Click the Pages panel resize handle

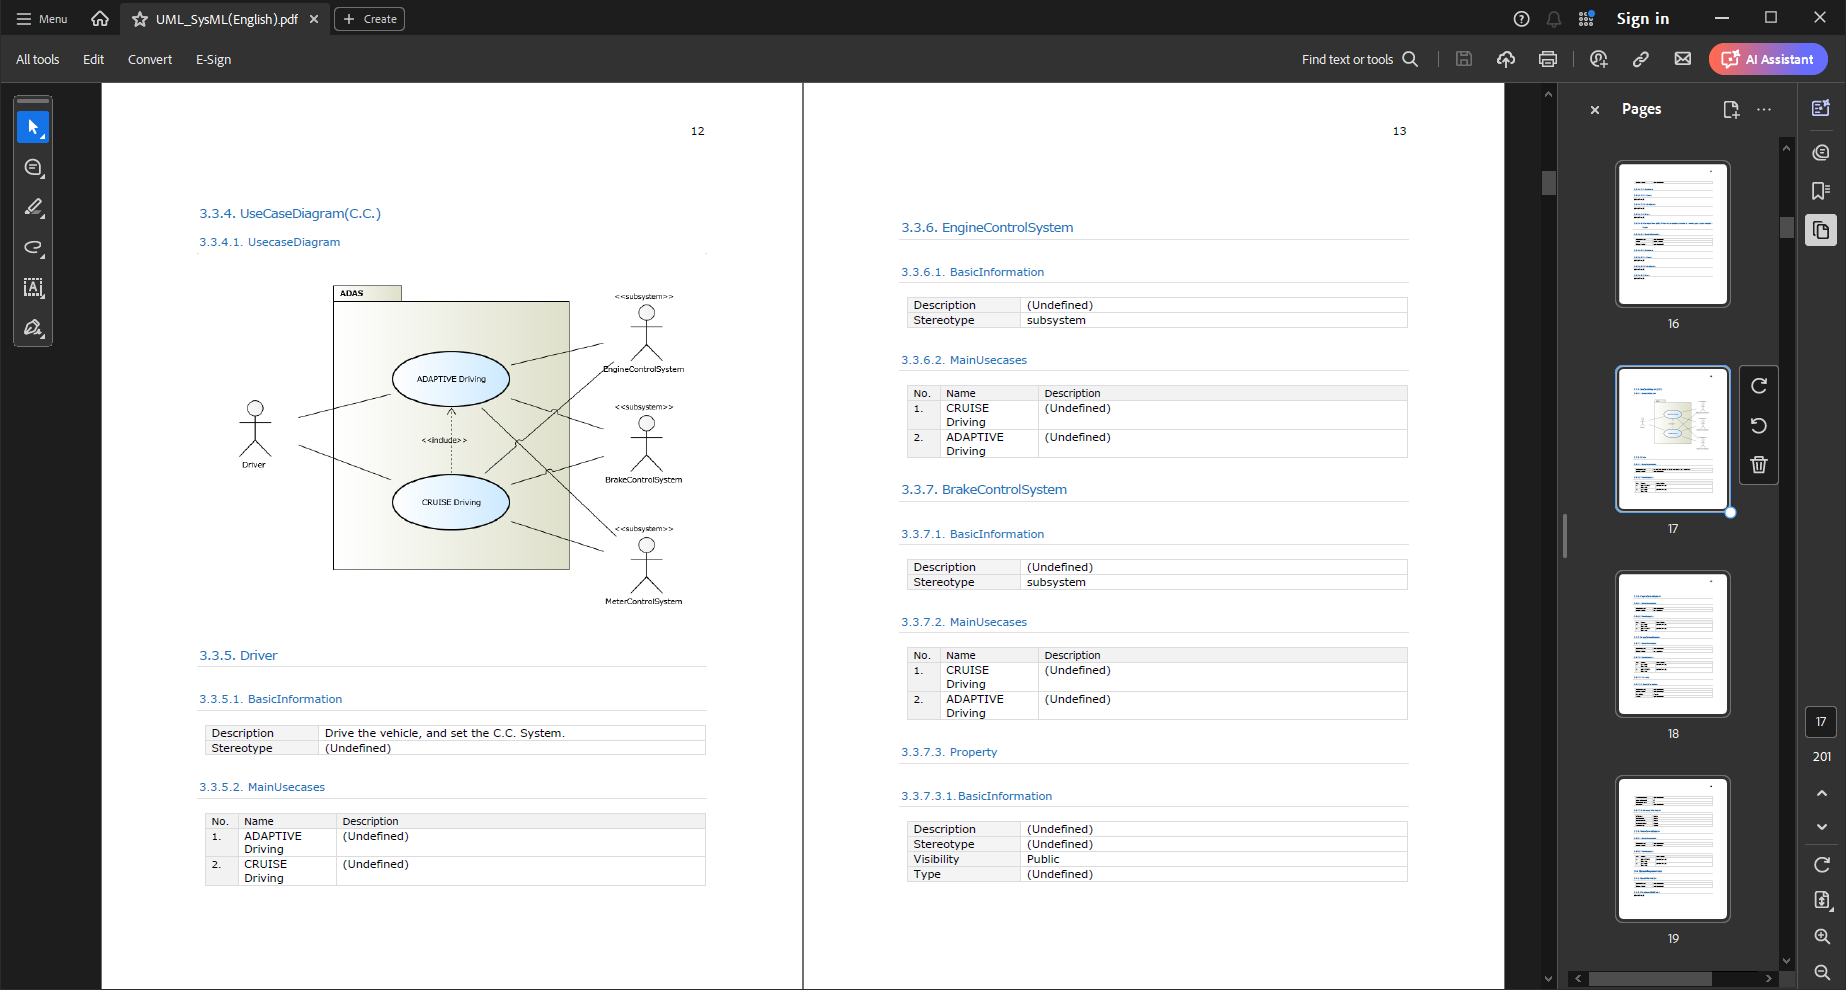pyautogui.click(x=1564, y=536)
